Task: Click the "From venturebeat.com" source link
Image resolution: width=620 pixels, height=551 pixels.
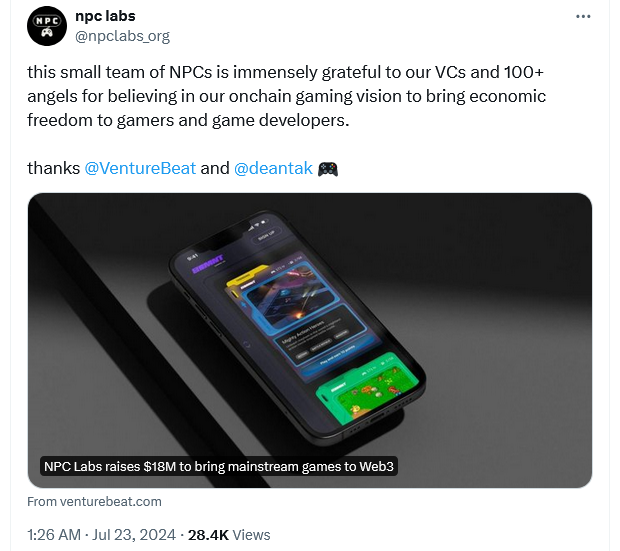Action: (94, 501)
